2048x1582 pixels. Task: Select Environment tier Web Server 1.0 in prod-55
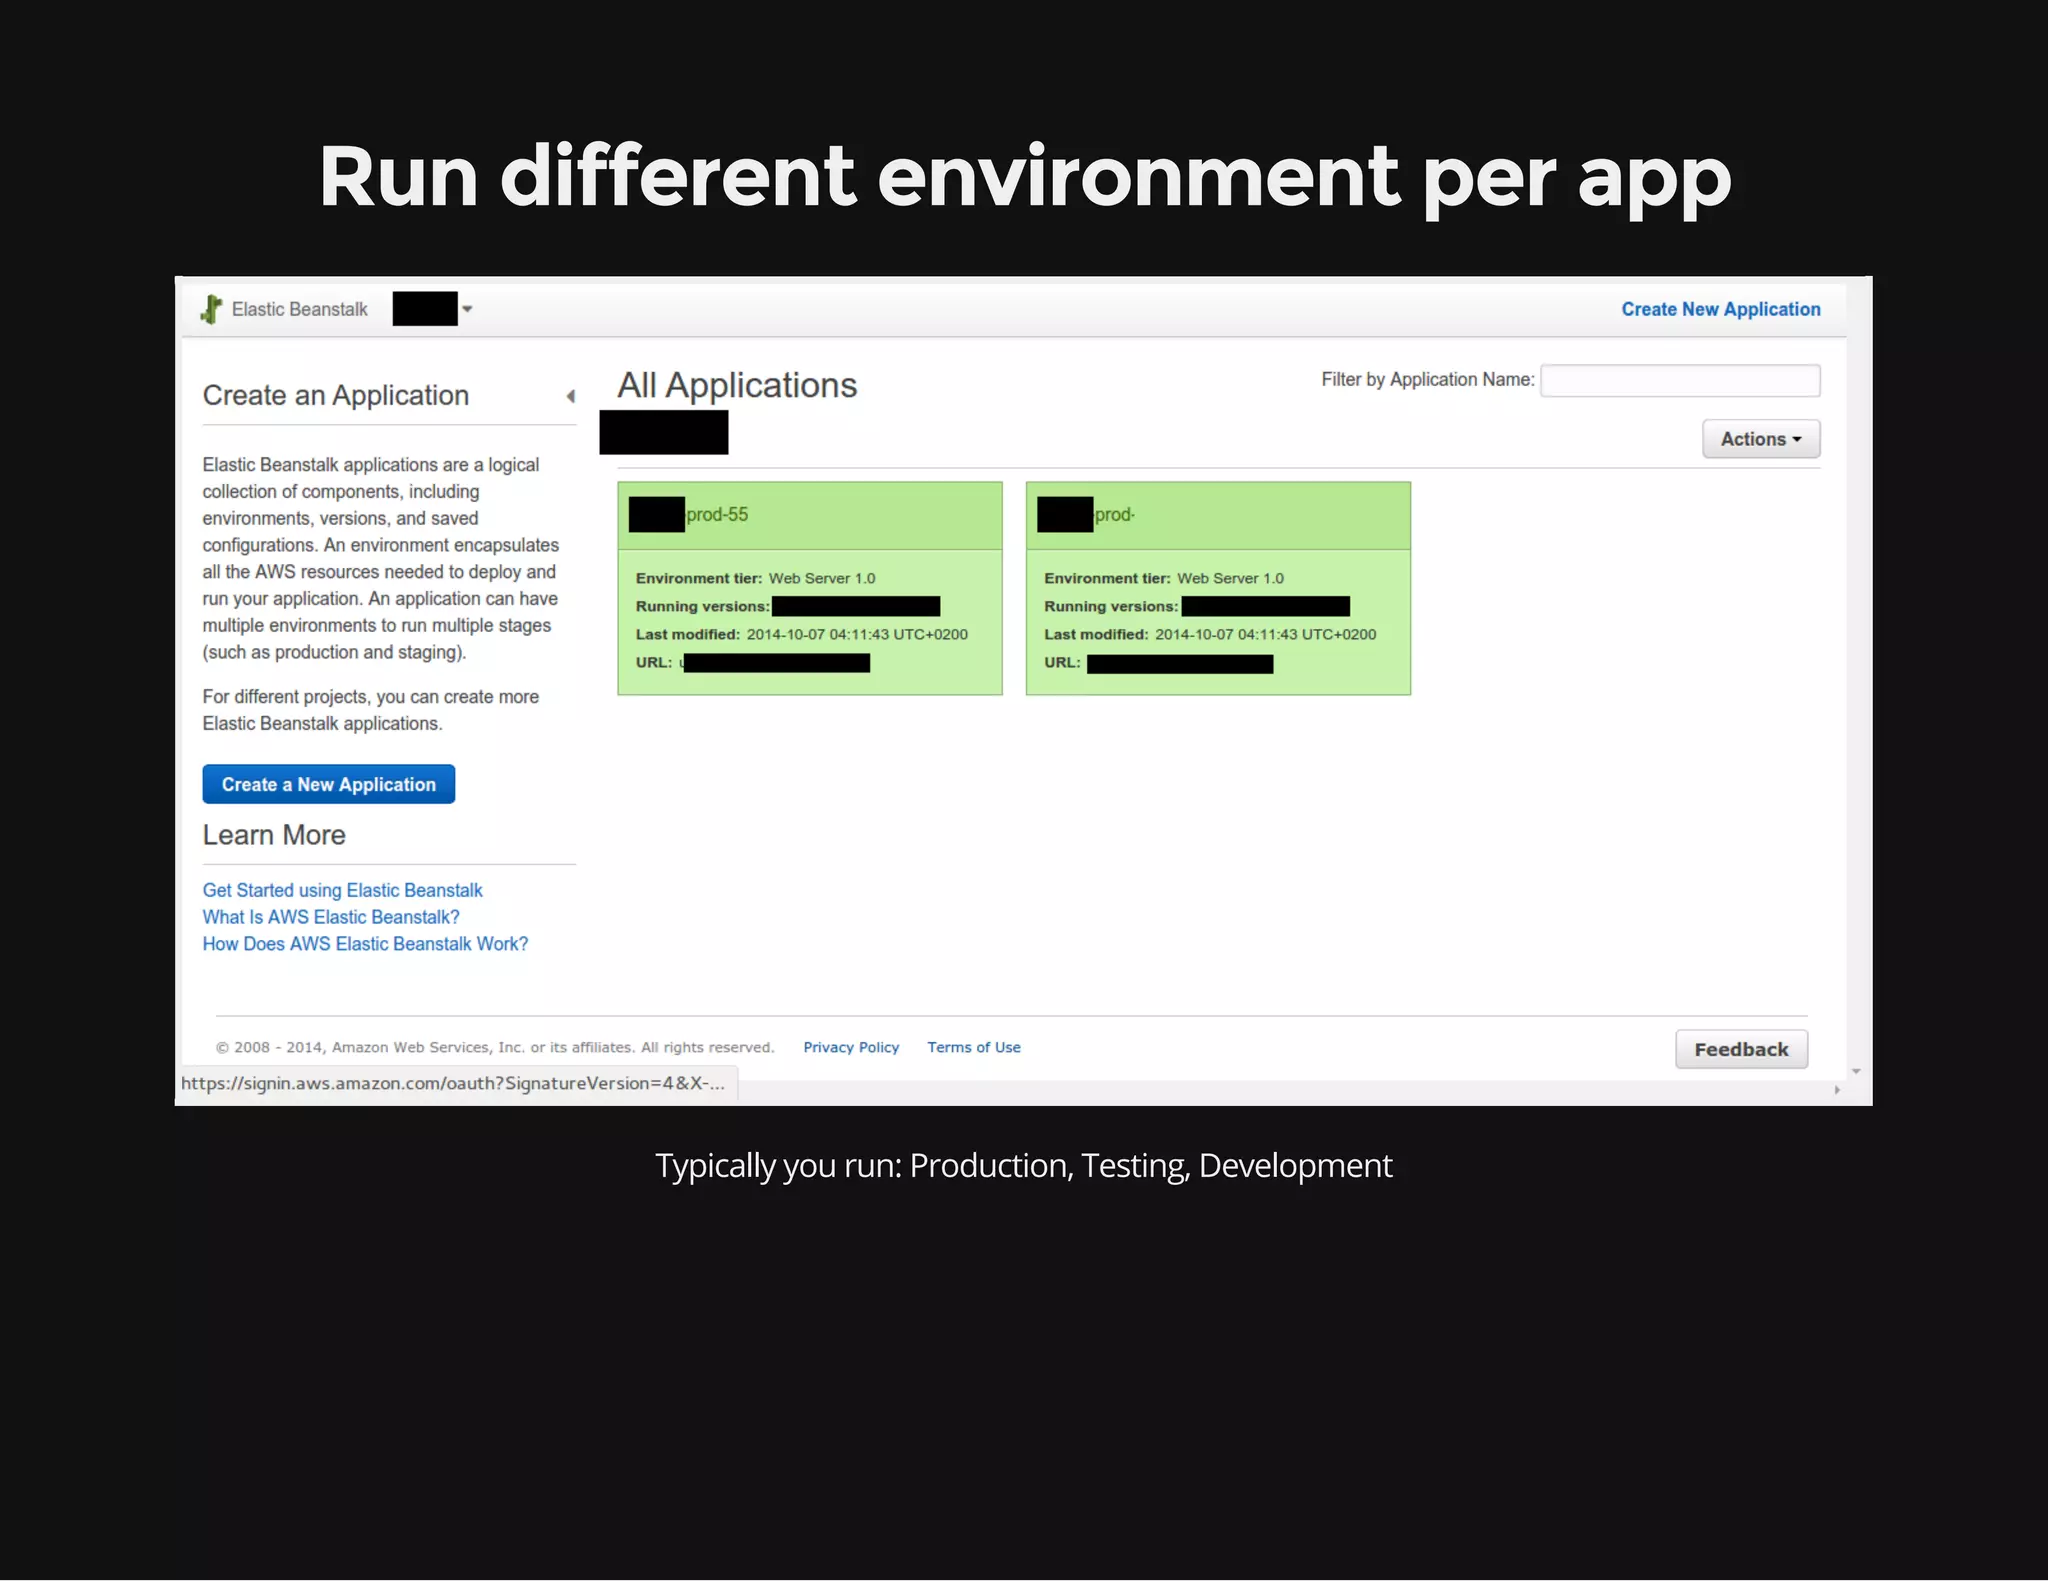pos(755,578)
